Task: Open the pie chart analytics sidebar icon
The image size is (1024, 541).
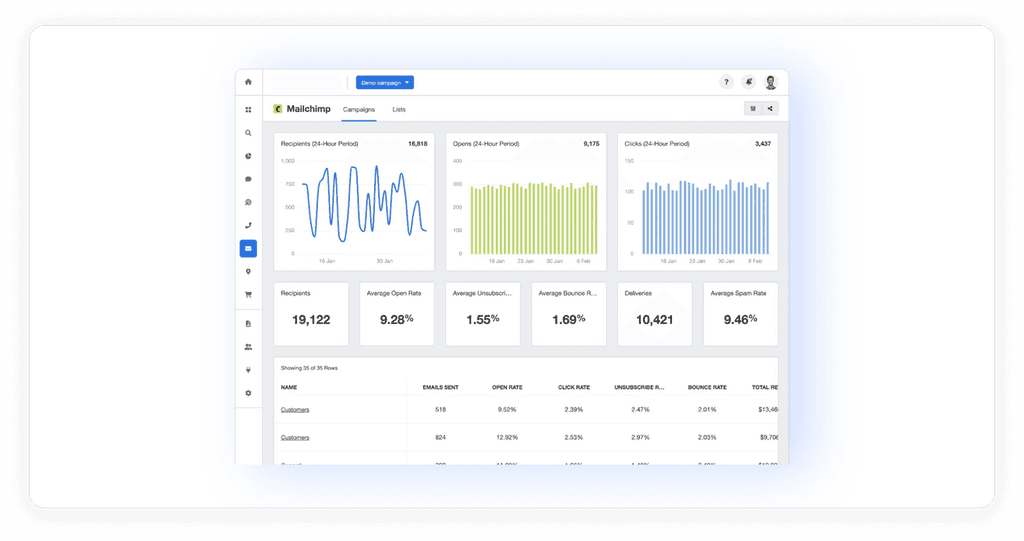Action: click(x=248, y=156)
